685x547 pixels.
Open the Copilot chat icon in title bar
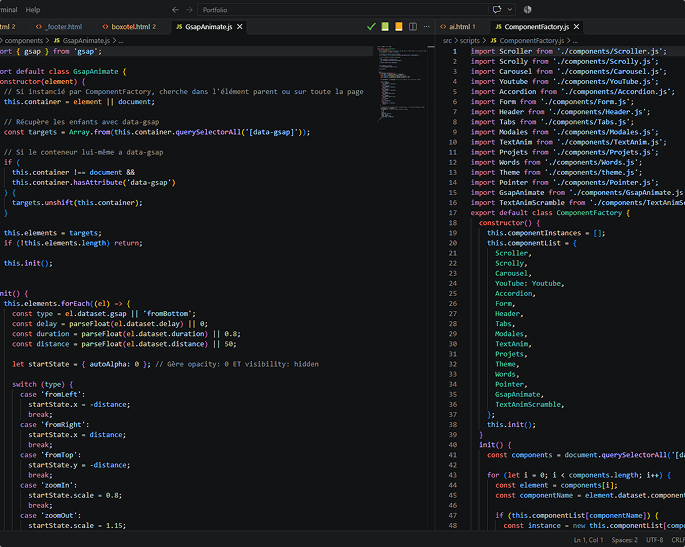pos(497,10)
